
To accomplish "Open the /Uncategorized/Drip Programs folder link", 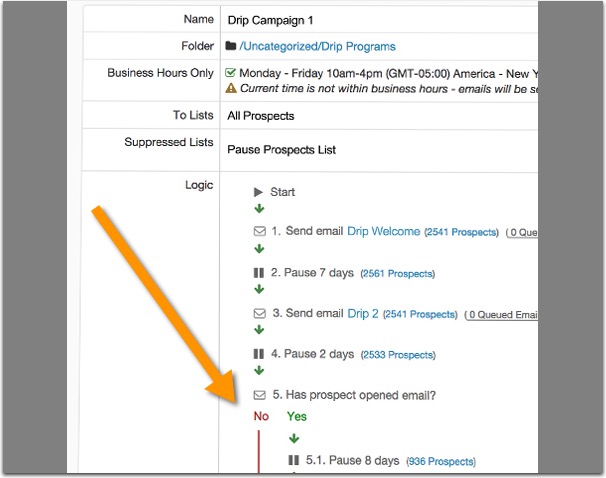I will pyautogui.click(x=317, y=46).
